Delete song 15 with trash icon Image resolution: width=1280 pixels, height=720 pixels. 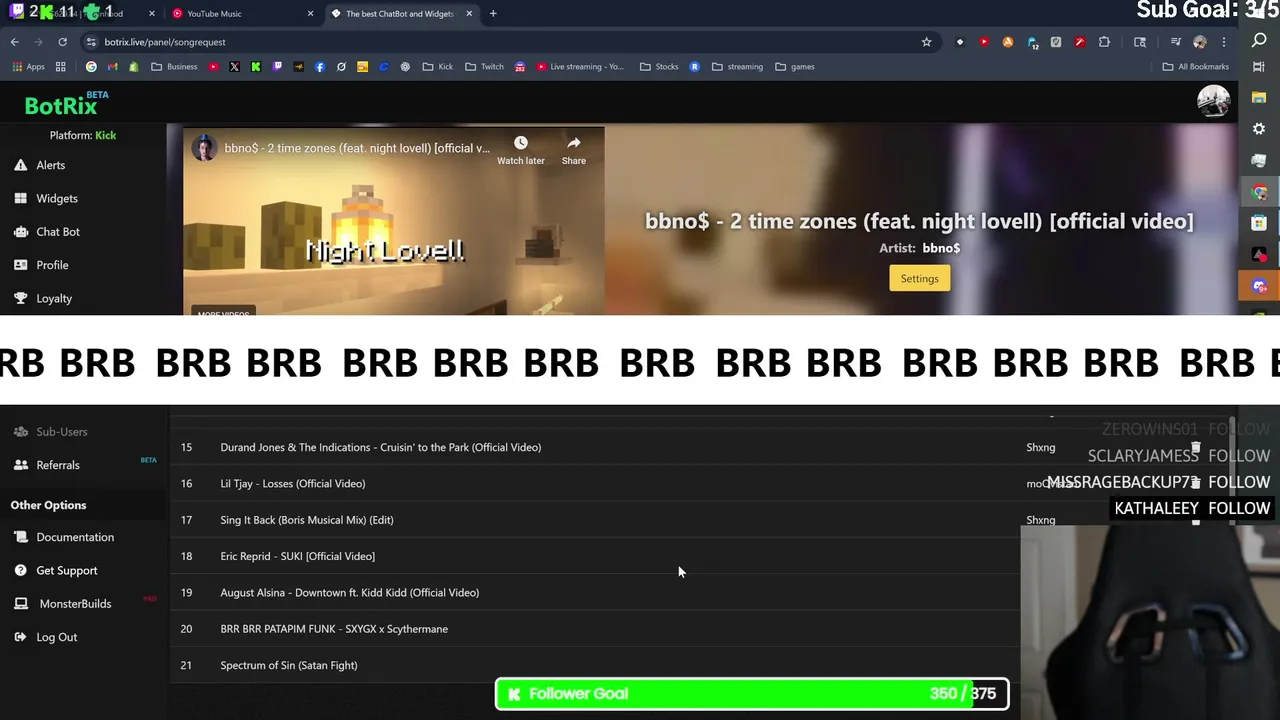[x=1195, y=447]
